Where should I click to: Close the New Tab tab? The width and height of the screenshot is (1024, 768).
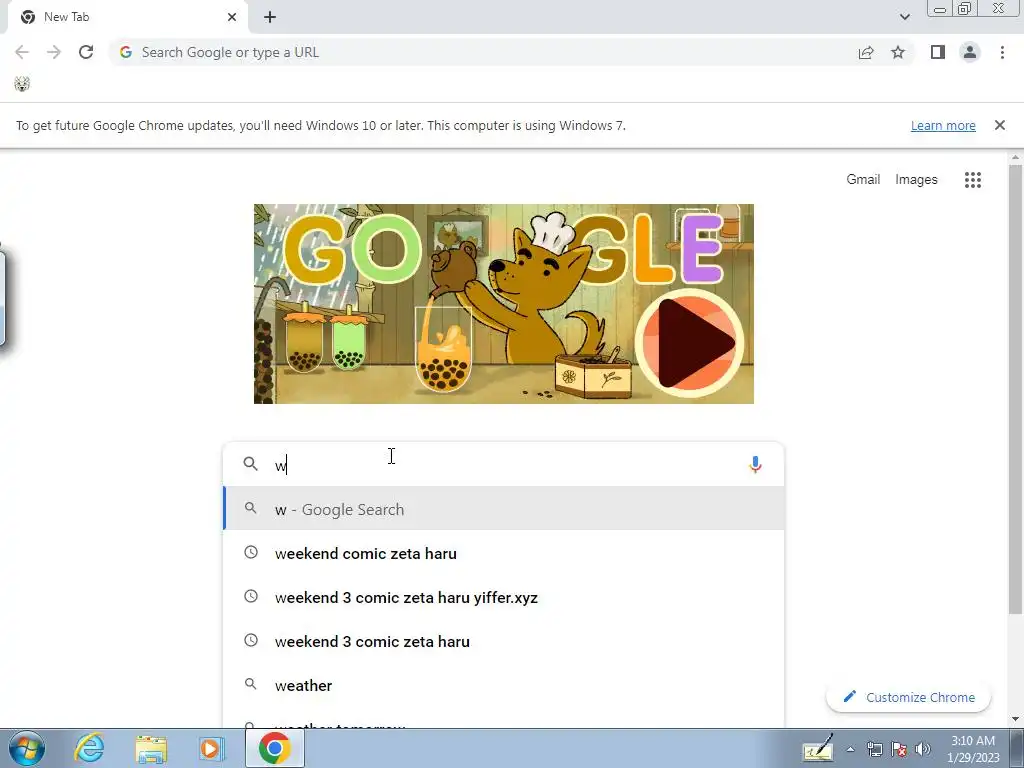(232, 17)
